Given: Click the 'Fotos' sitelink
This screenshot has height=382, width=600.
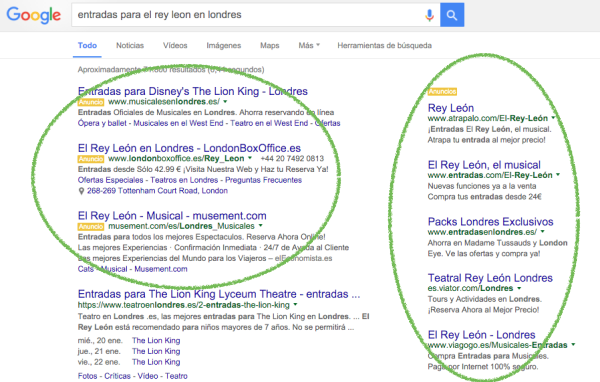Looking at the screenshot, I should 87,376.
